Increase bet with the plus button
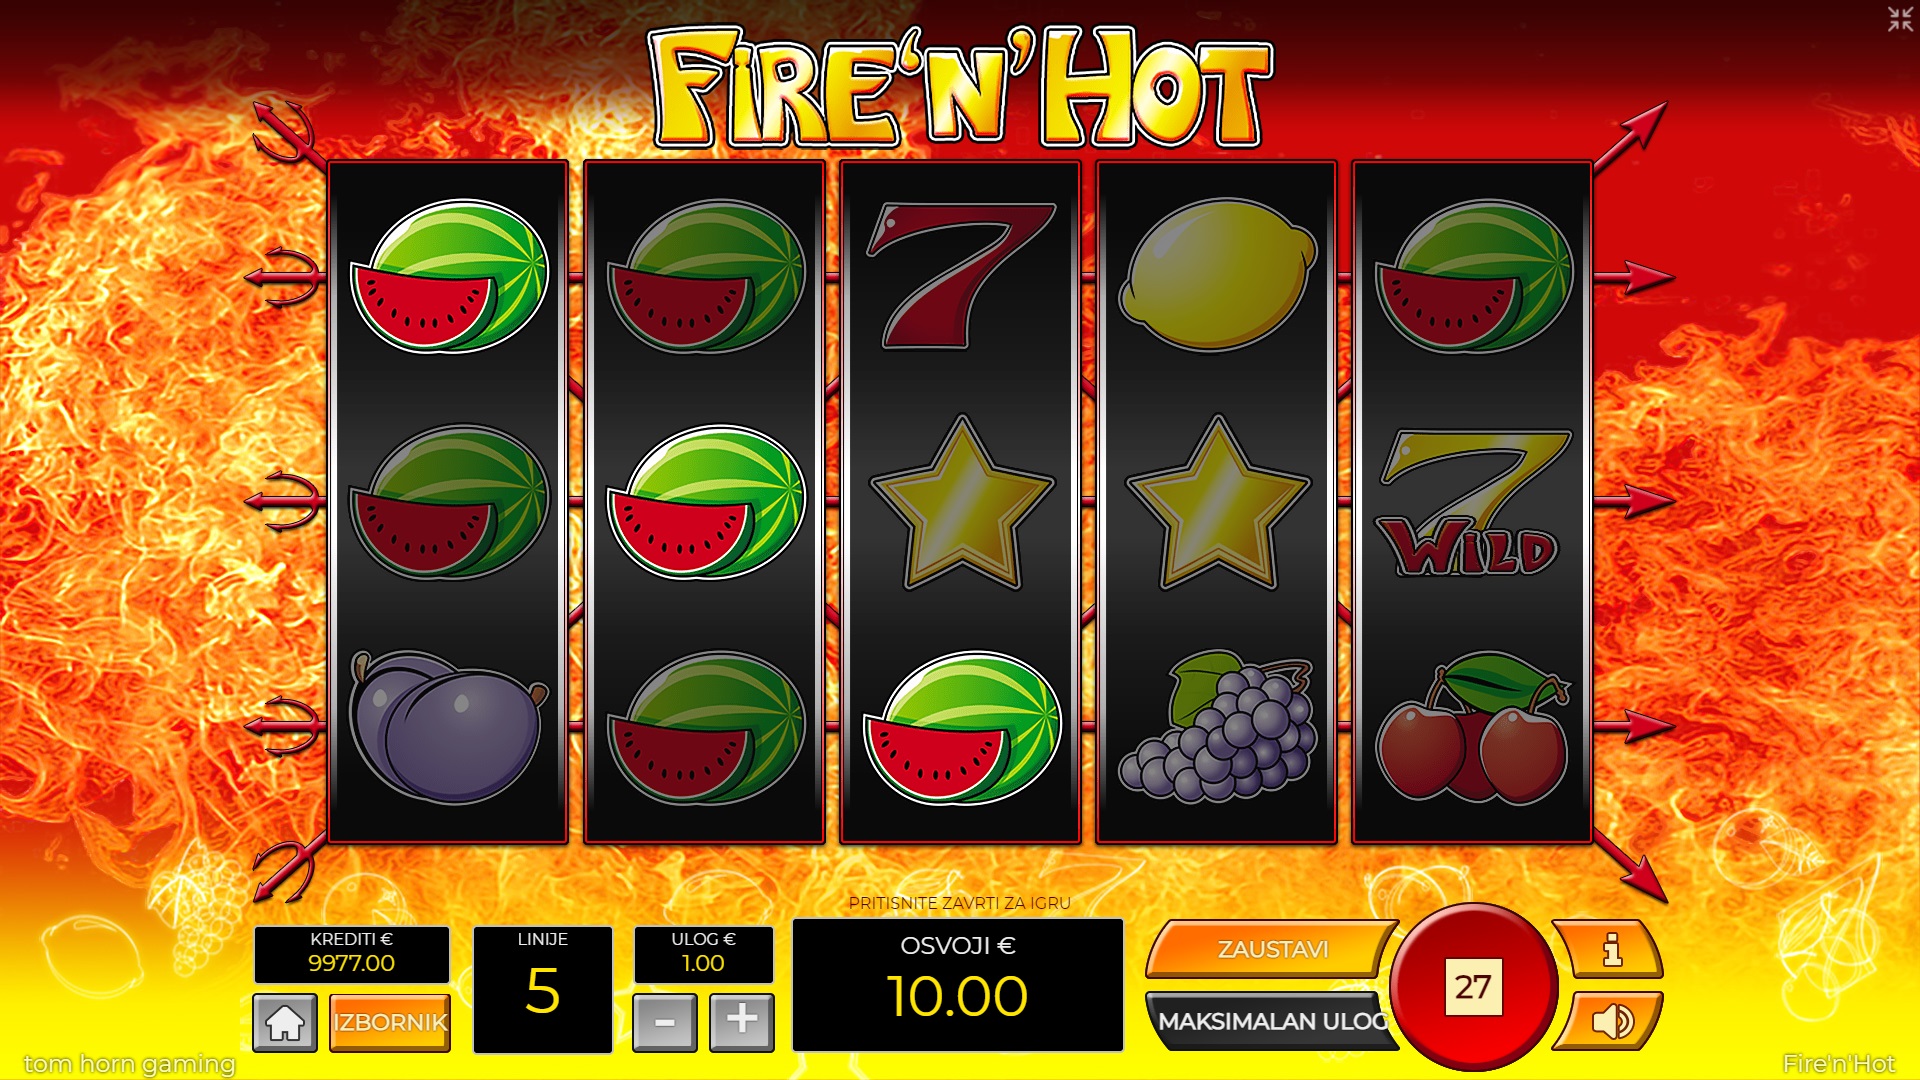The height and width of the screenshot is (1080, 1920). pyautogui.click(x=742, y=1022)
